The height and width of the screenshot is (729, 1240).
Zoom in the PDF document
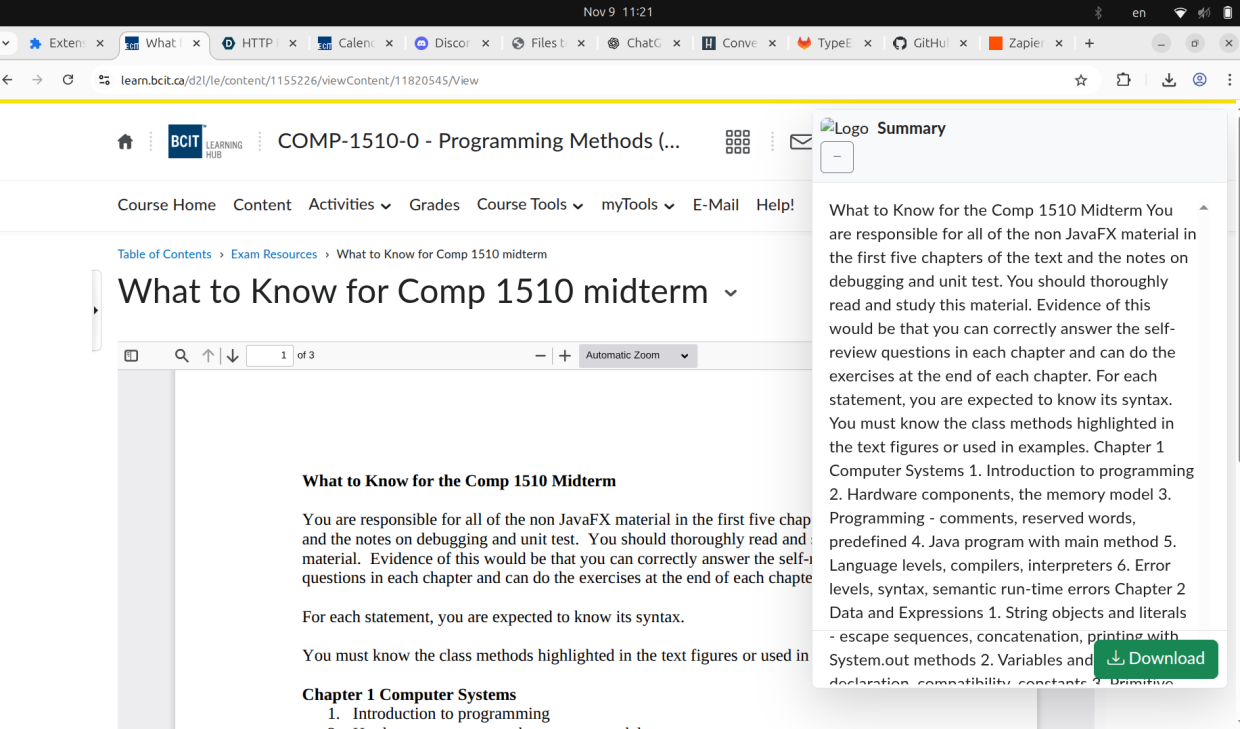coord(565,356)
